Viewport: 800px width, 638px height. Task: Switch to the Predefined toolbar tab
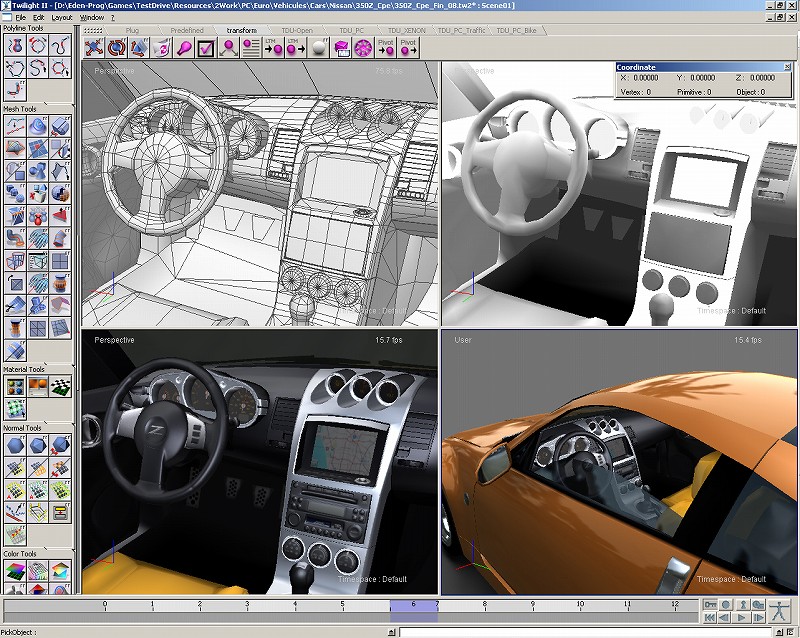187,30
